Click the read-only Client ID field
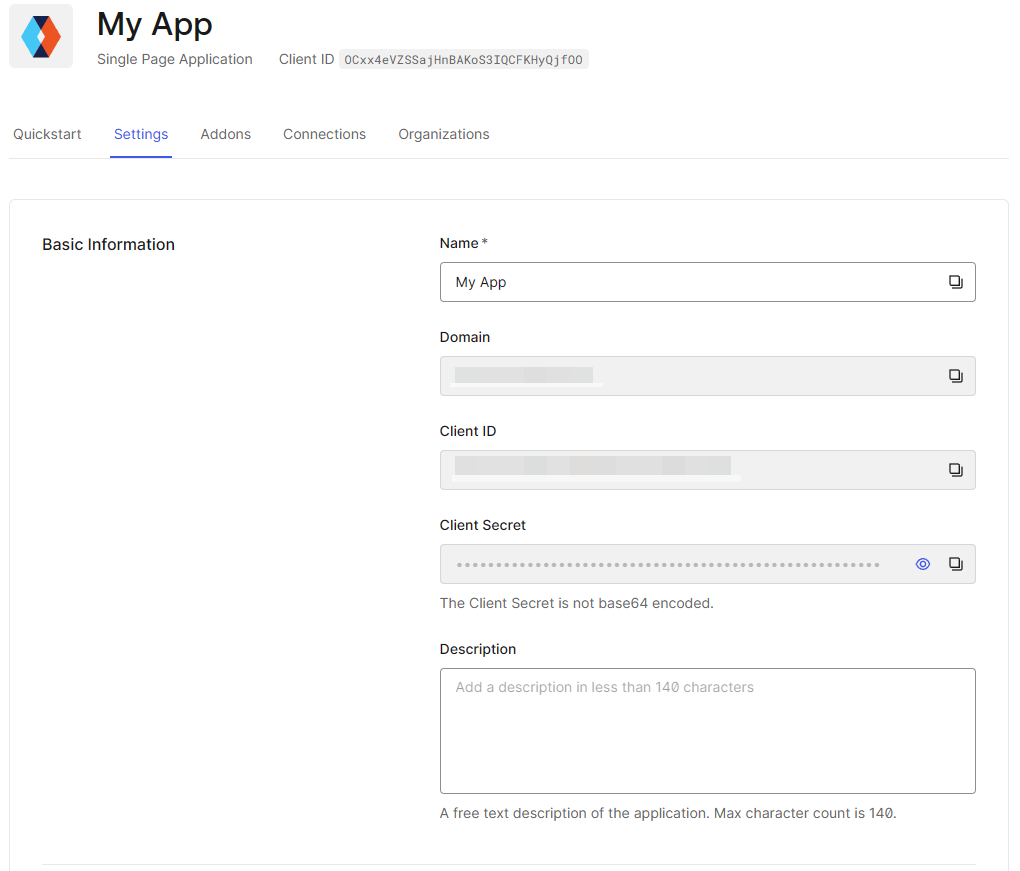The image size is (1020, 871). pos(690,470)
